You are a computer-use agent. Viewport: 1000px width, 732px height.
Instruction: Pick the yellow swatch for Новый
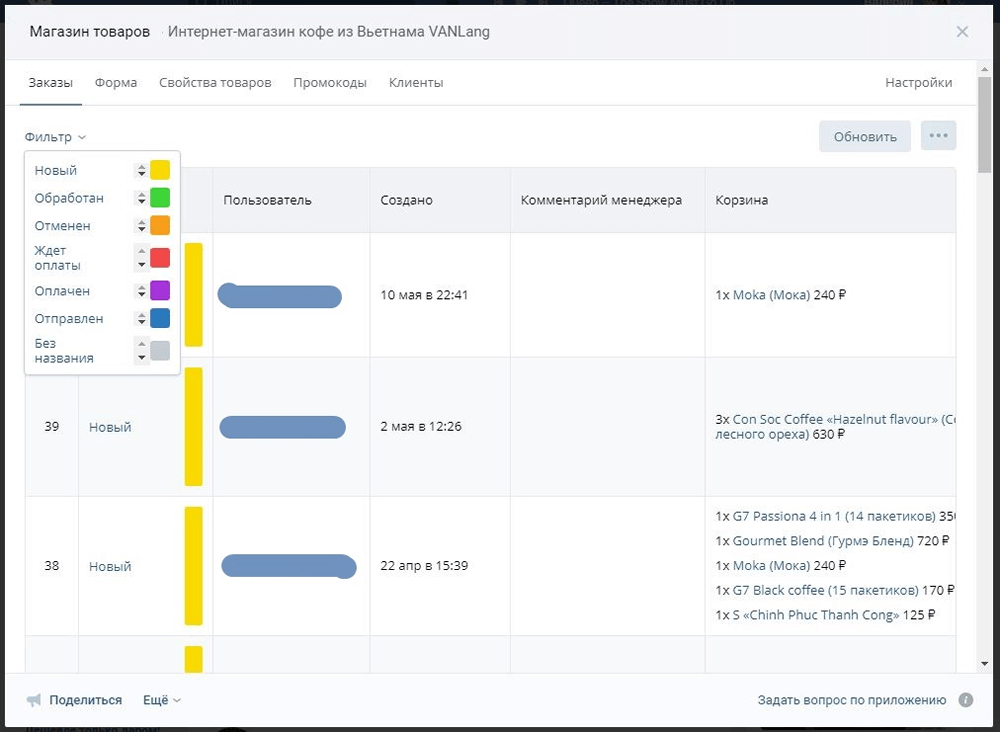160,170
